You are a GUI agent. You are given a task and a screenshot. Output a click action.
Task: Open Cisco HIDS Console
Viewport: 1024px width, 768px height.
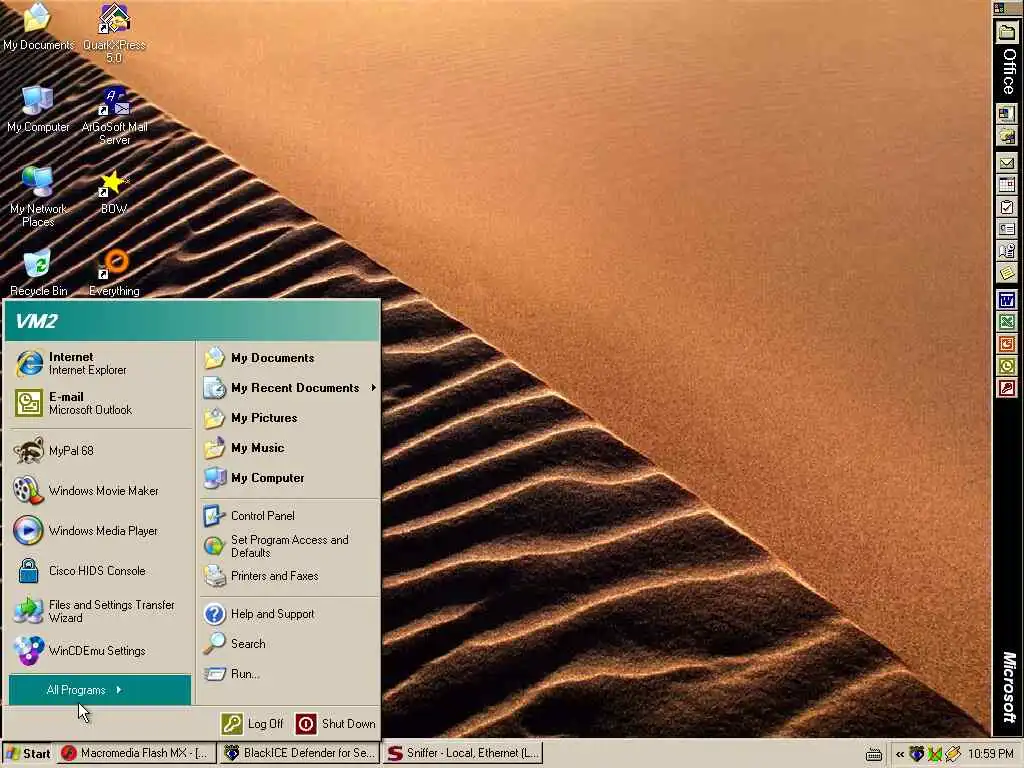coord(100,570)
